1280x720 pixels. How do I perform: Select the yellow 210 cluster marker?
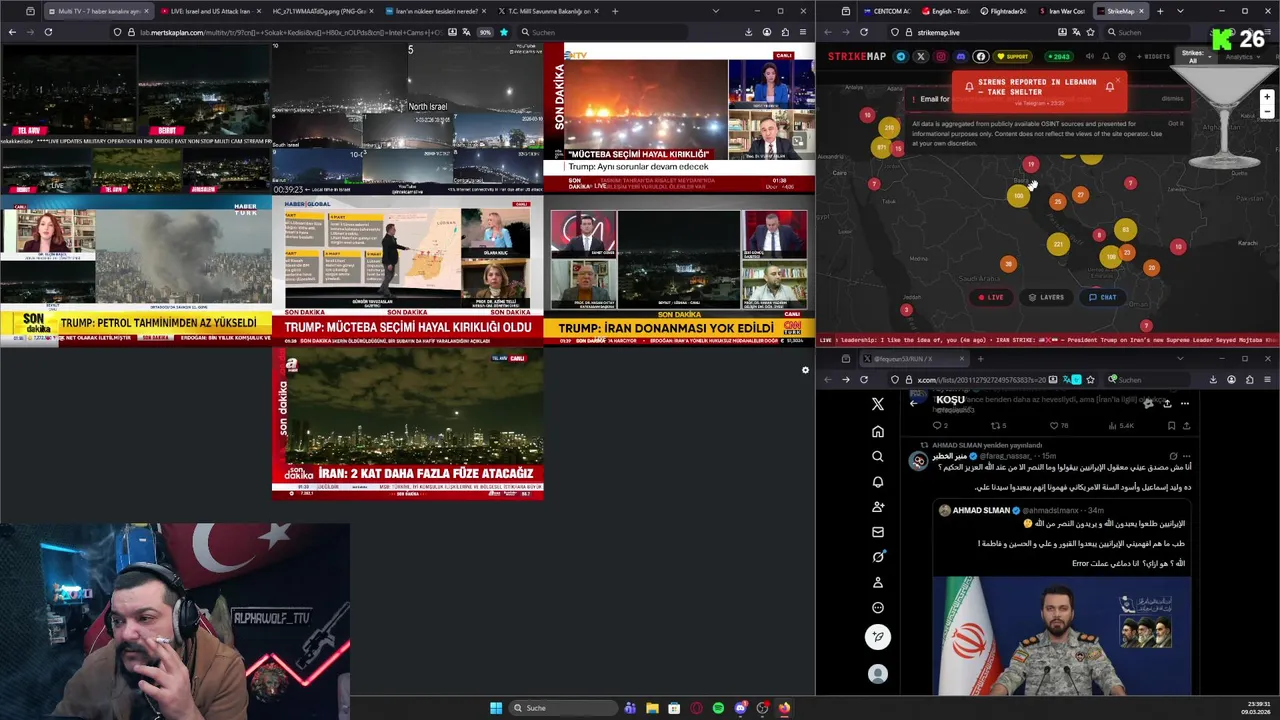(x=889, y=128)
